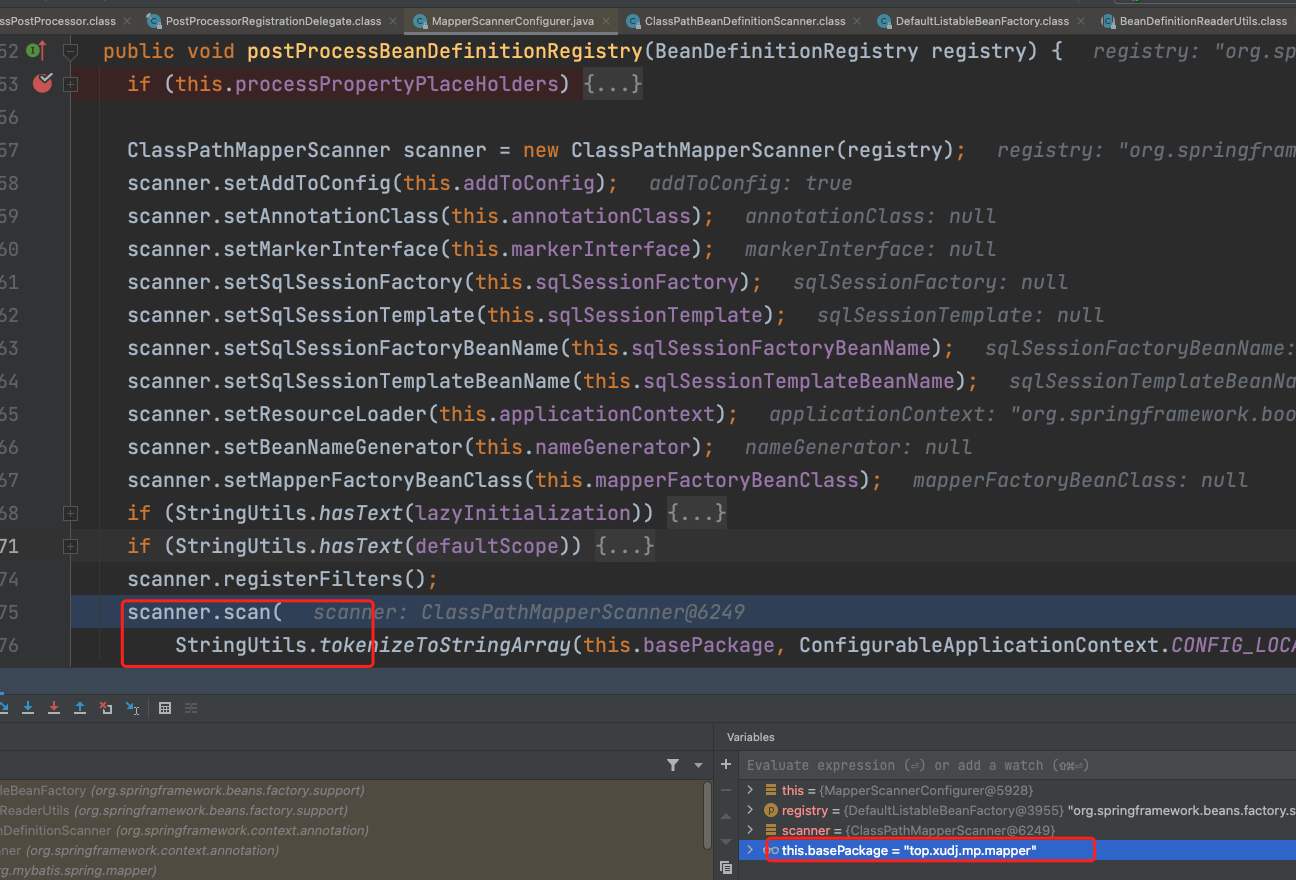The image size is (1296, 880).
Task: Expand the scanner ClassPathMapperScanner variable node
Action: 750,830
